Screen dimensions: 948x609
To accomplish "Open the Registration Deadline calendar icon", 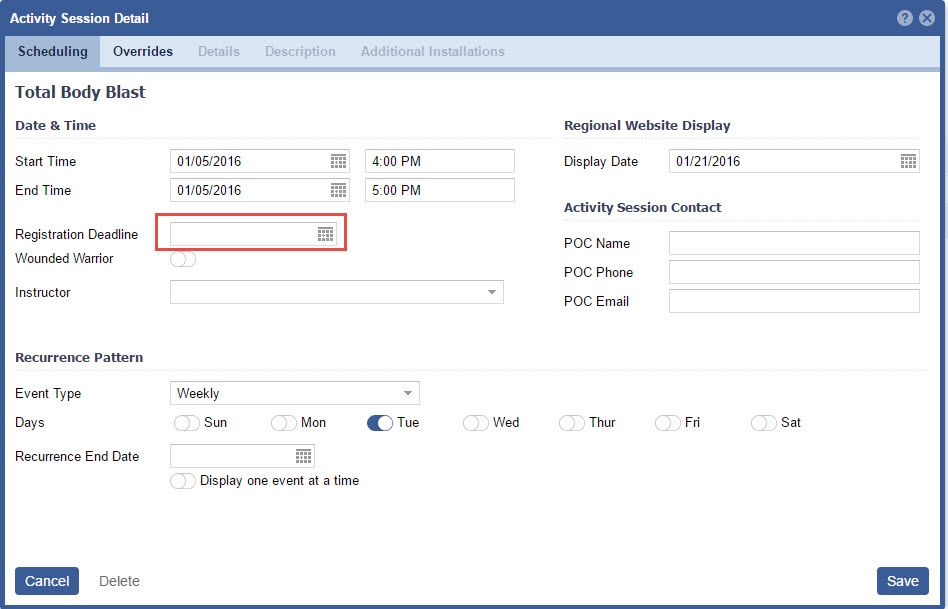I will [325, 234].
